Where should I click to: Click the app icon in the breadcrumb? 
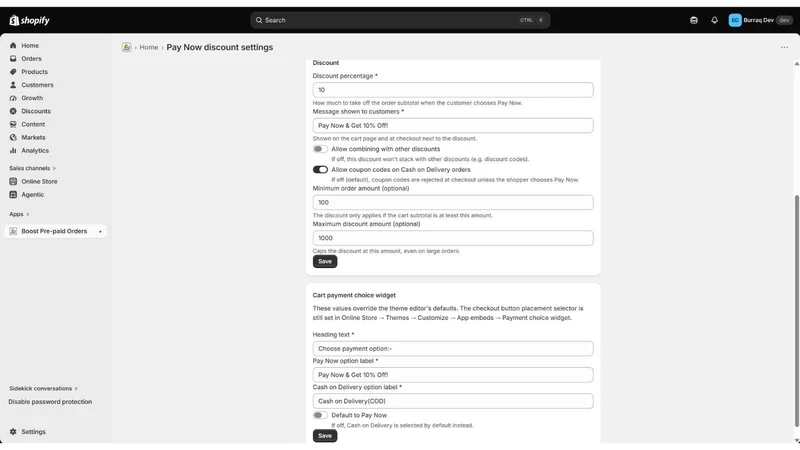pyautogui.click(x=127, y=47)
